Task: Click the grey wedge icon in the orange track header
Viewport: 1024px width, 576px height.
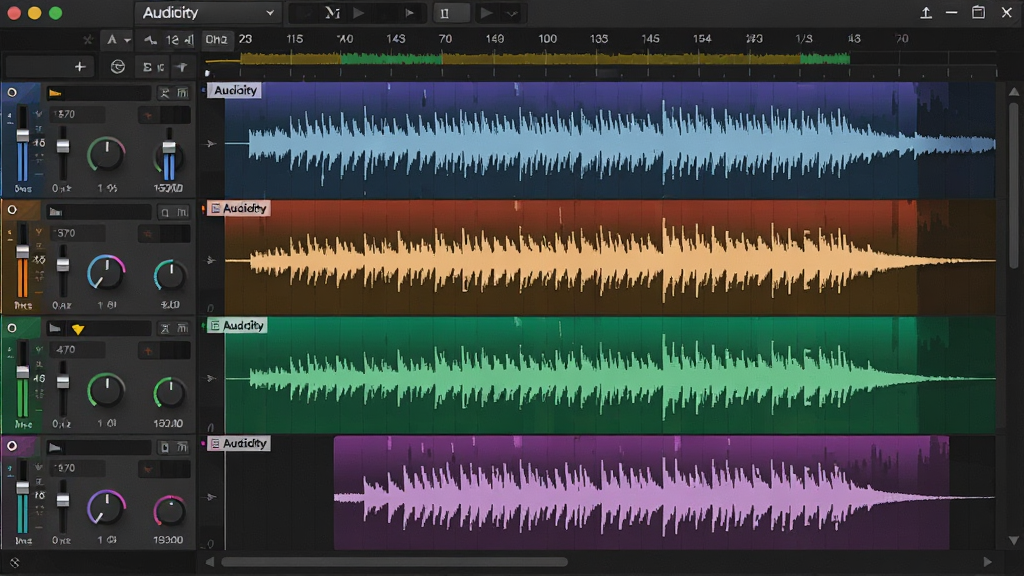Action: coord(56,212)
